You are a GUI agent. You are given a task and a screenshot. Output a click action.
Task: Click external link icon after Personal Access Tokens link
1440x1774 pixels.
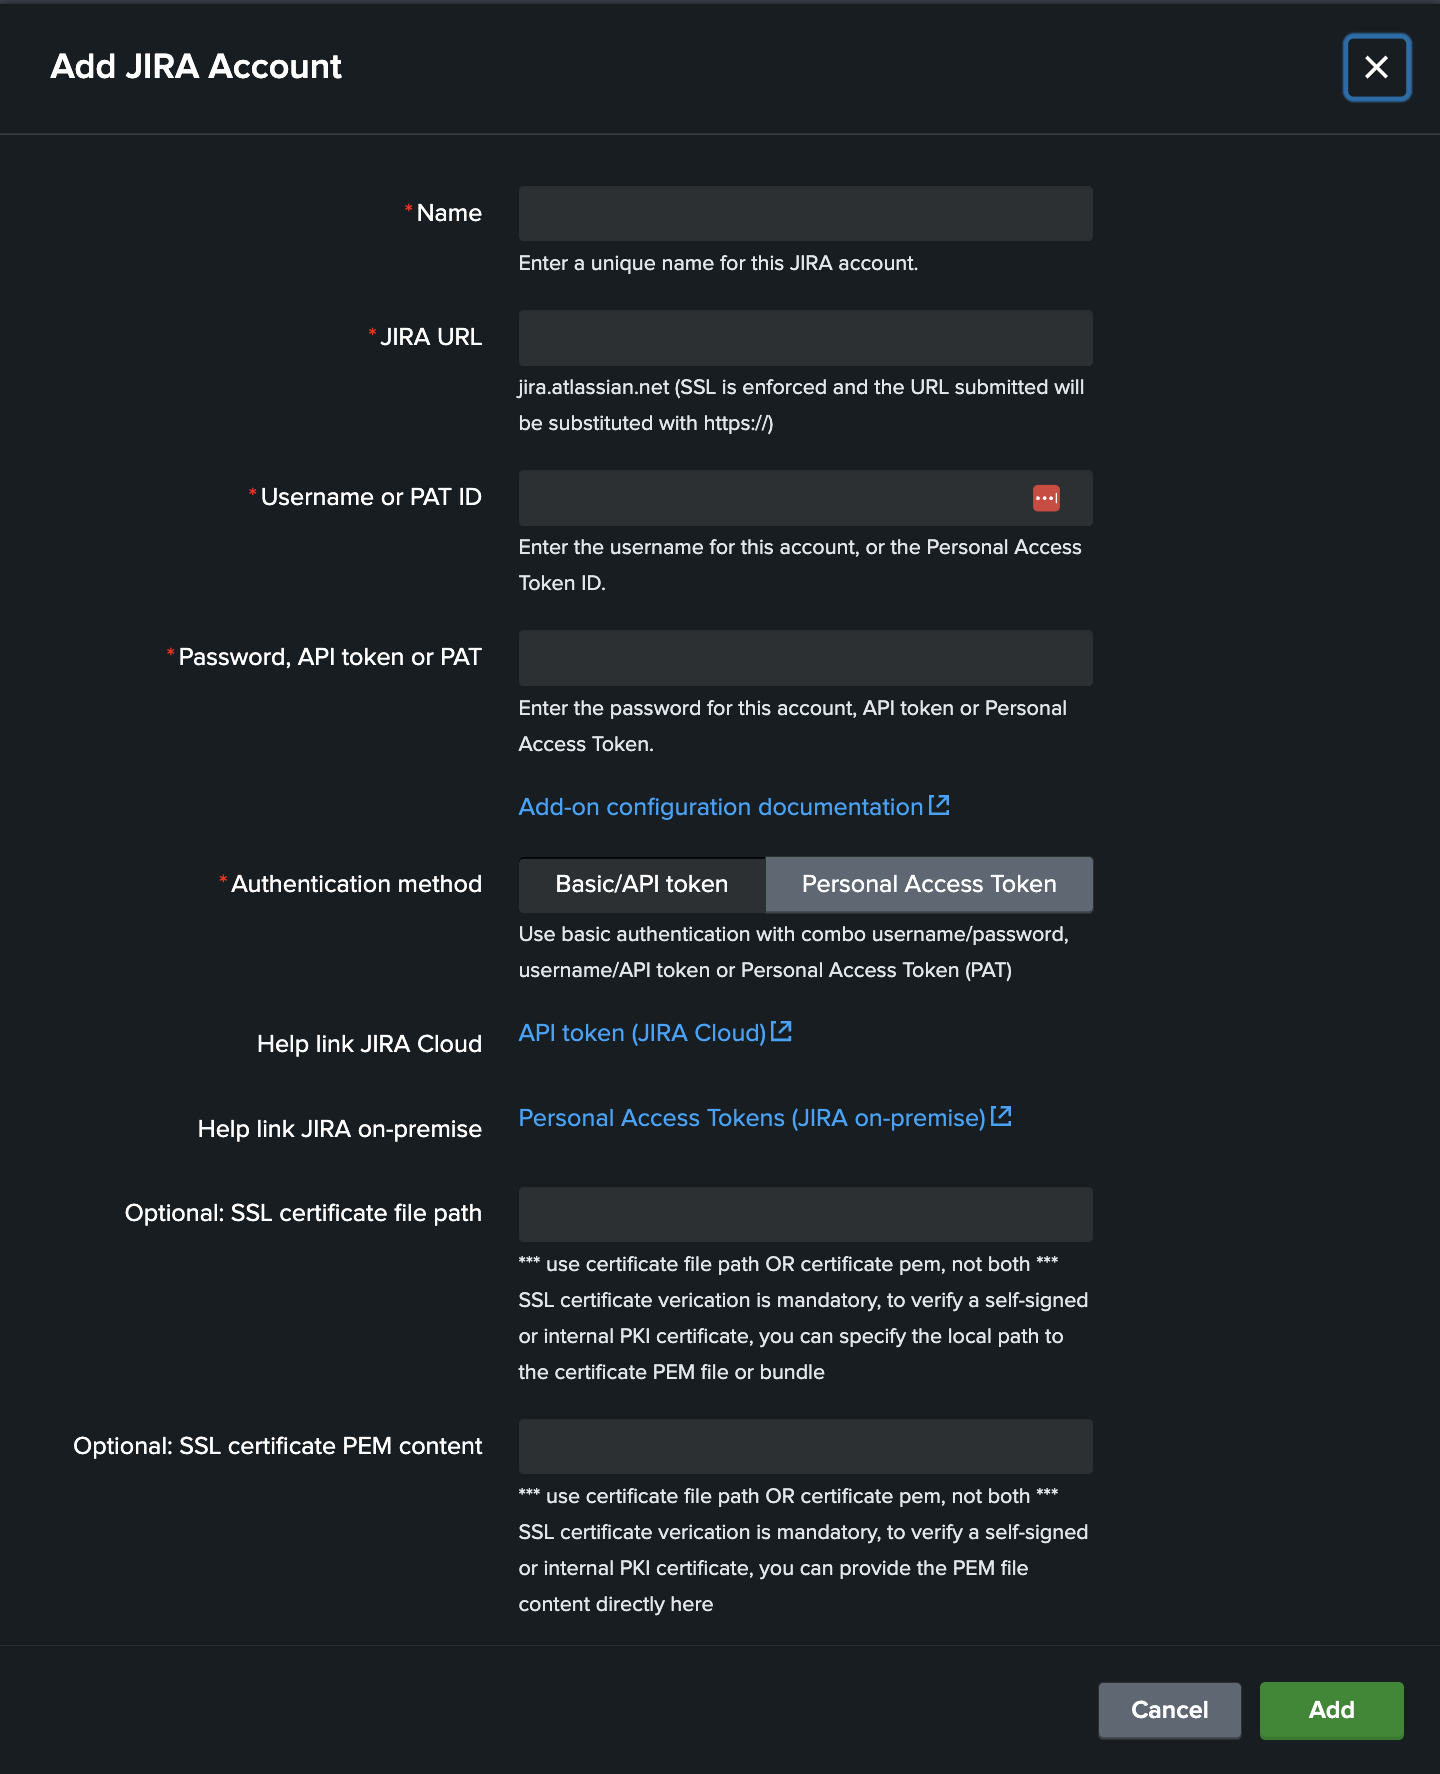tap(1001, 1116)
